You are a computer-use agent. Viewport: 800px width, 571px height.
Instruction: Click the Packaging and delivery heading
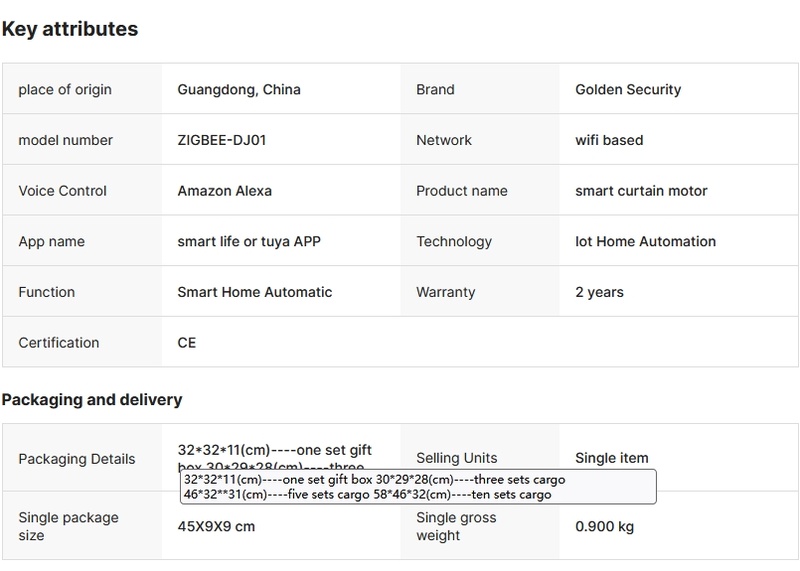92,400
